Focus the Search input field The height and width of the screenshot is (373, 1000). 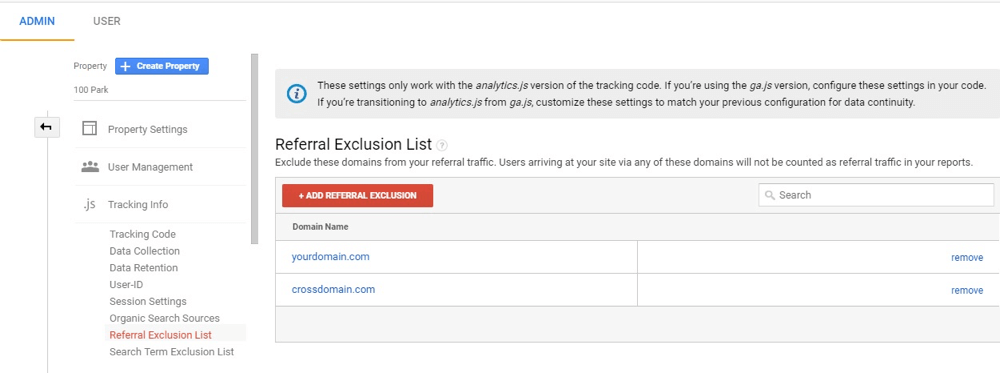coord(876,195)
